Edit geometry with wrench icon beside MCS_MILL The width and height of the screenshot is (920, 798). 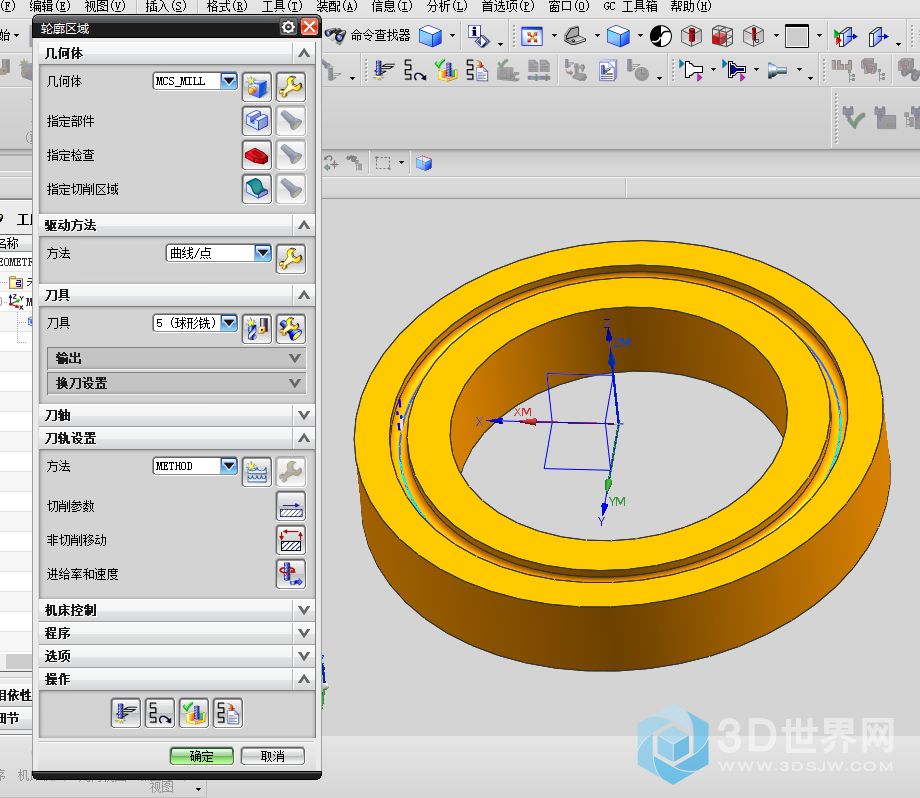290,87
